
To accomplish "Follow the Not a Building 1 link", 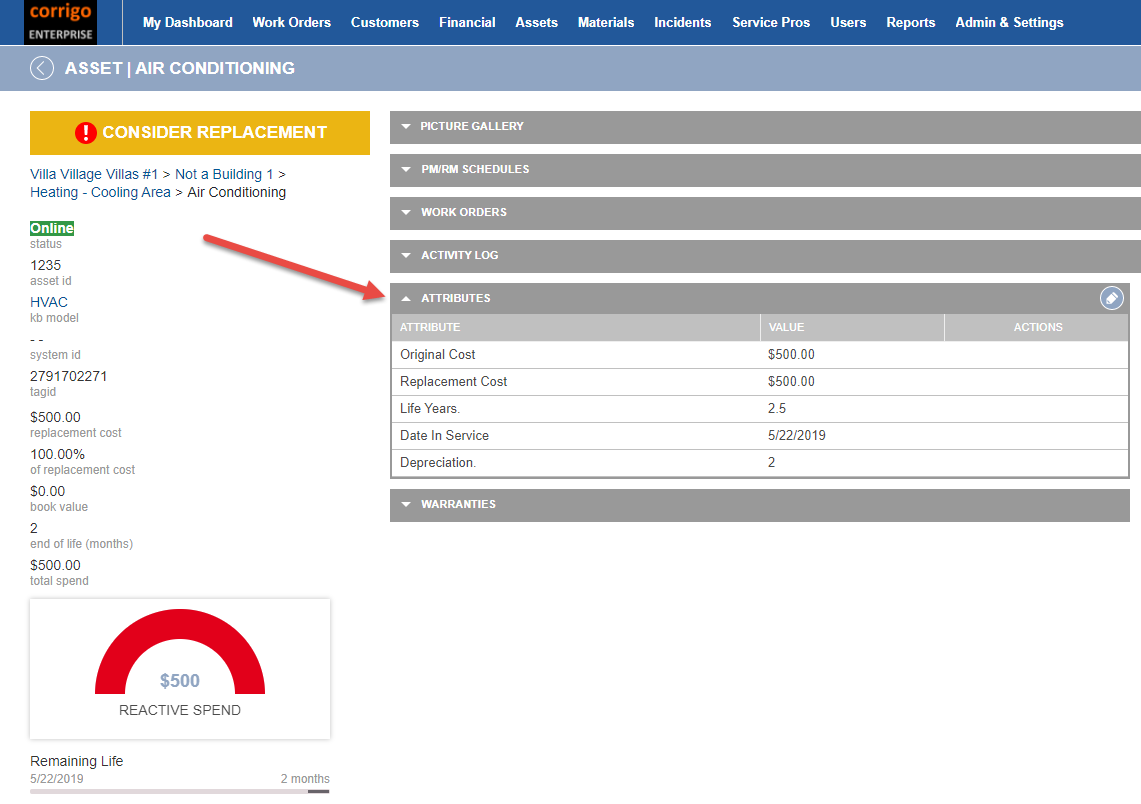I will click(x=224, y=175).
